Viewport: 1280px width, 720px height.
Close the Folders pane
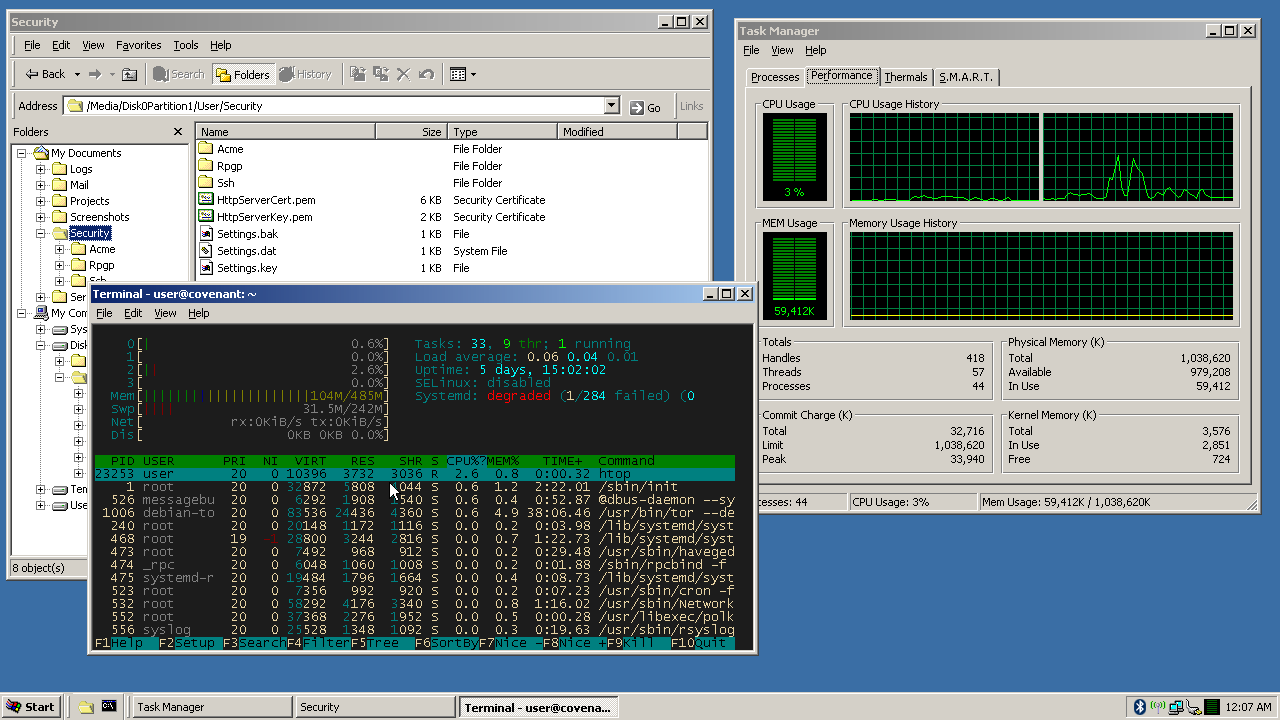coord(178,132)
